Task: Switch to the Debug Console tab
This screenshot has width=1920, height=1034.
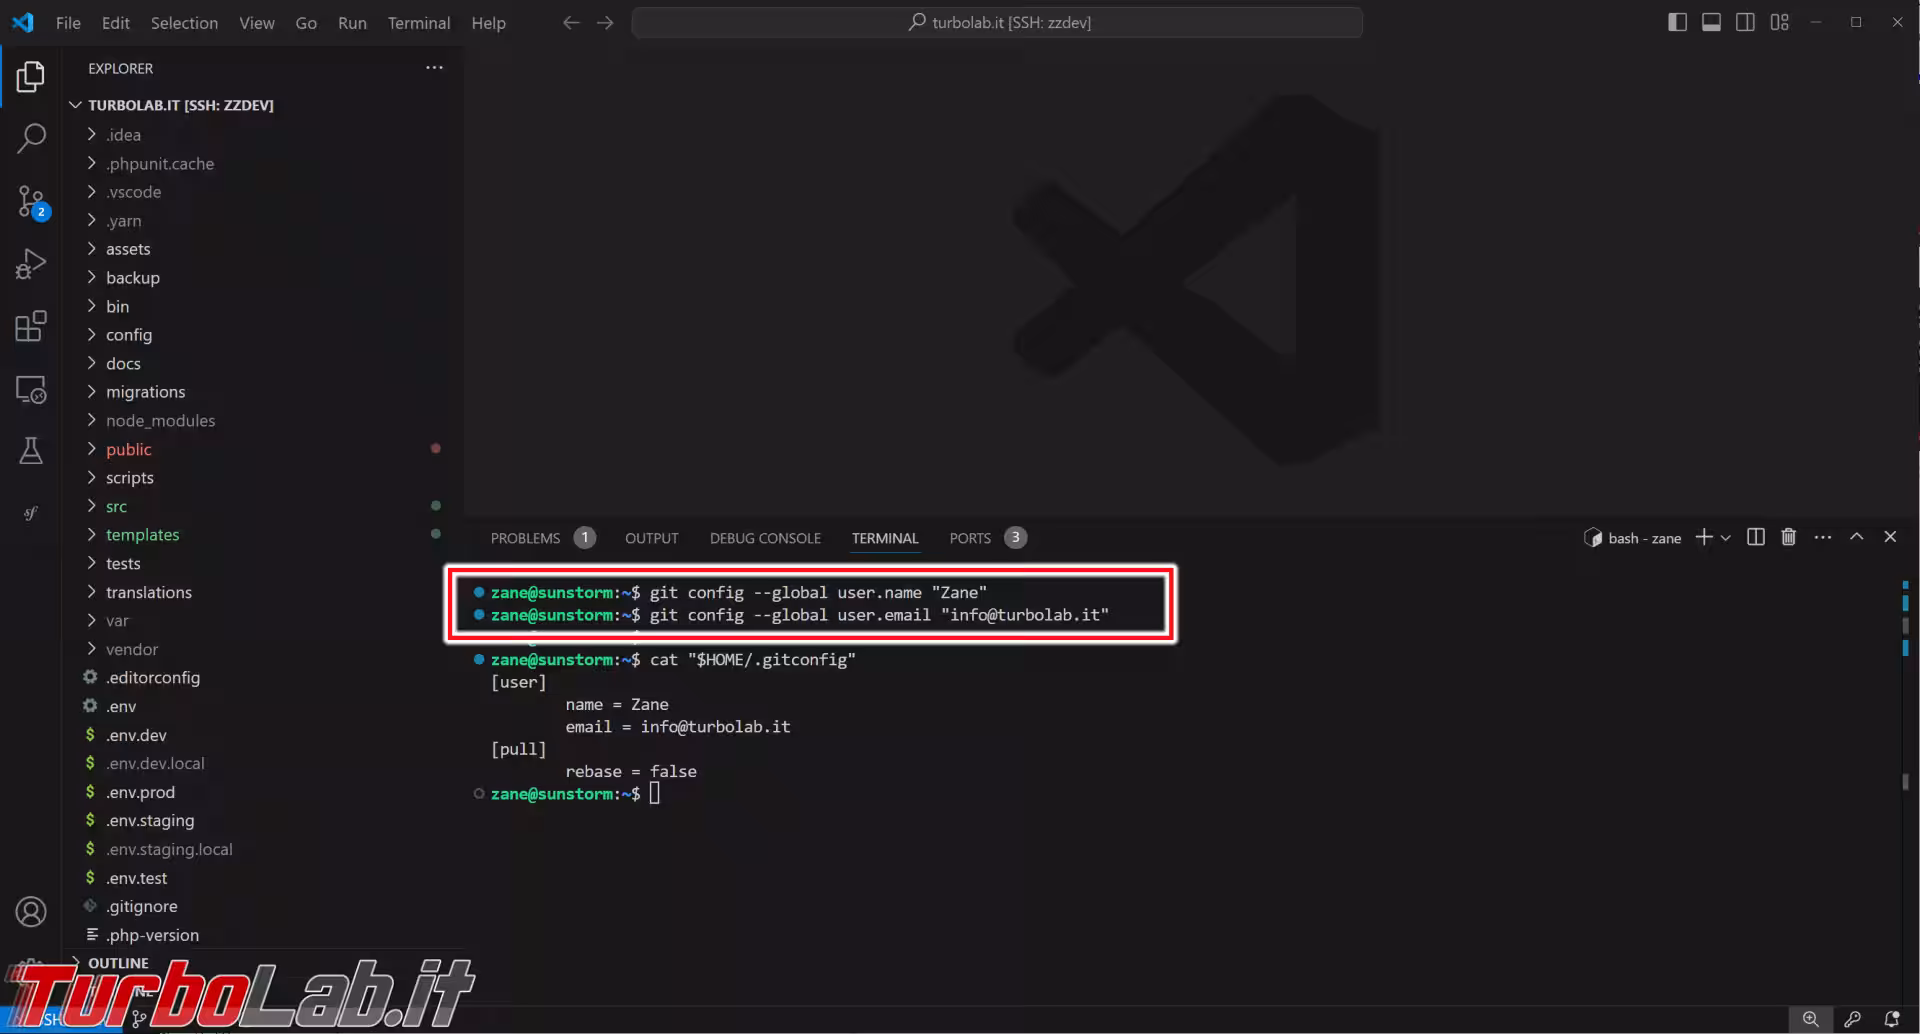Action: tap(765, 538)
